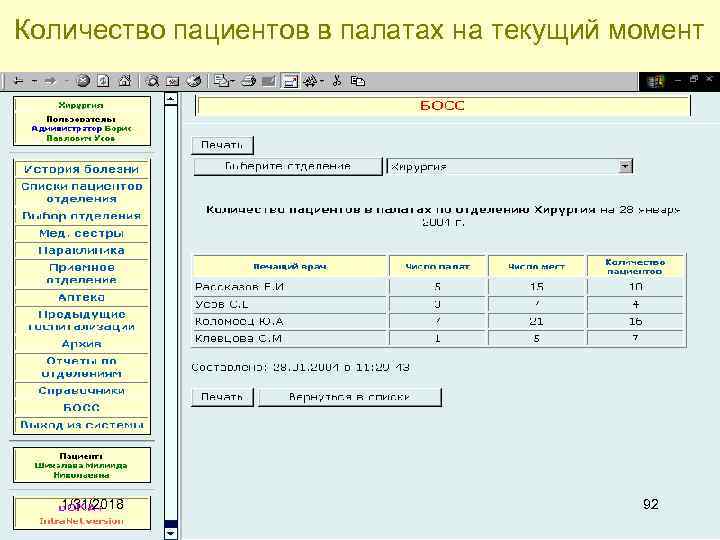Viewport: 720px width, 540px height.
Task: Click the Mail toolbar icon
Action: click(222, 81)
